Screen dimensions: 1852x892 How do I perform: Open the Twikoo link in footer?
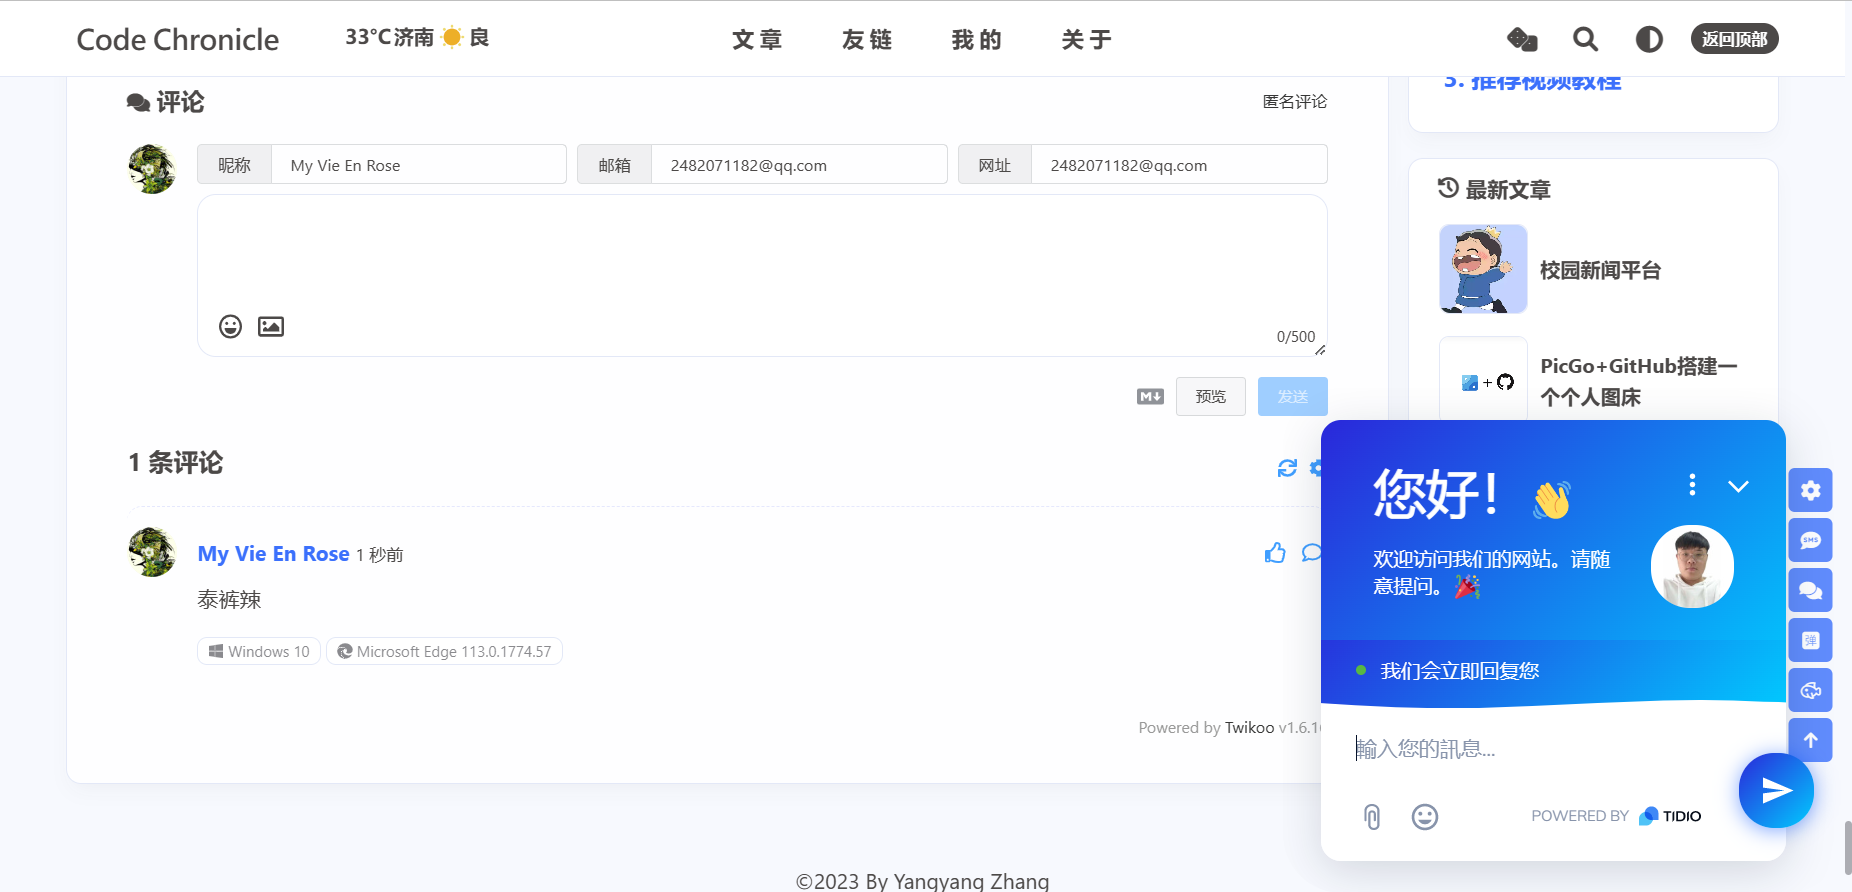(1249, 727)
